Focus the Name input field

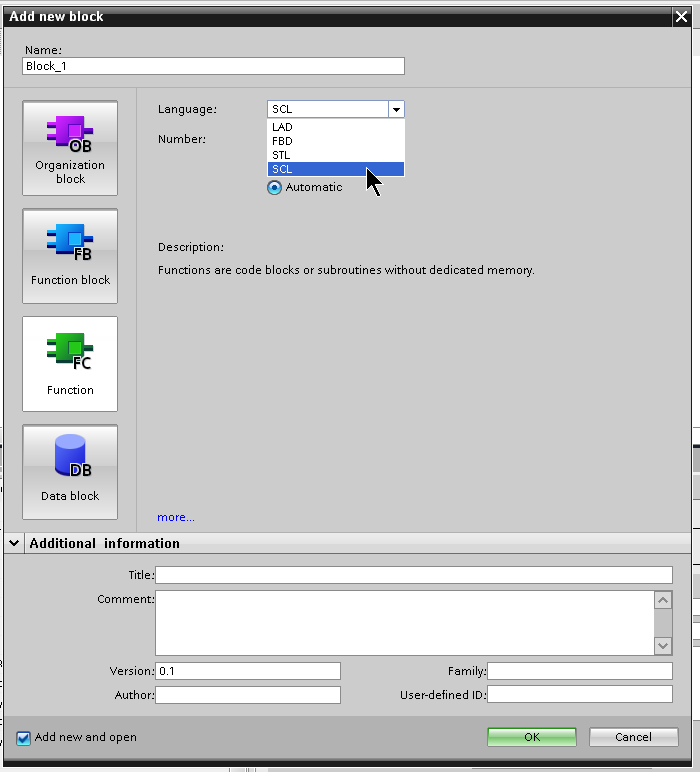(213, 66)
